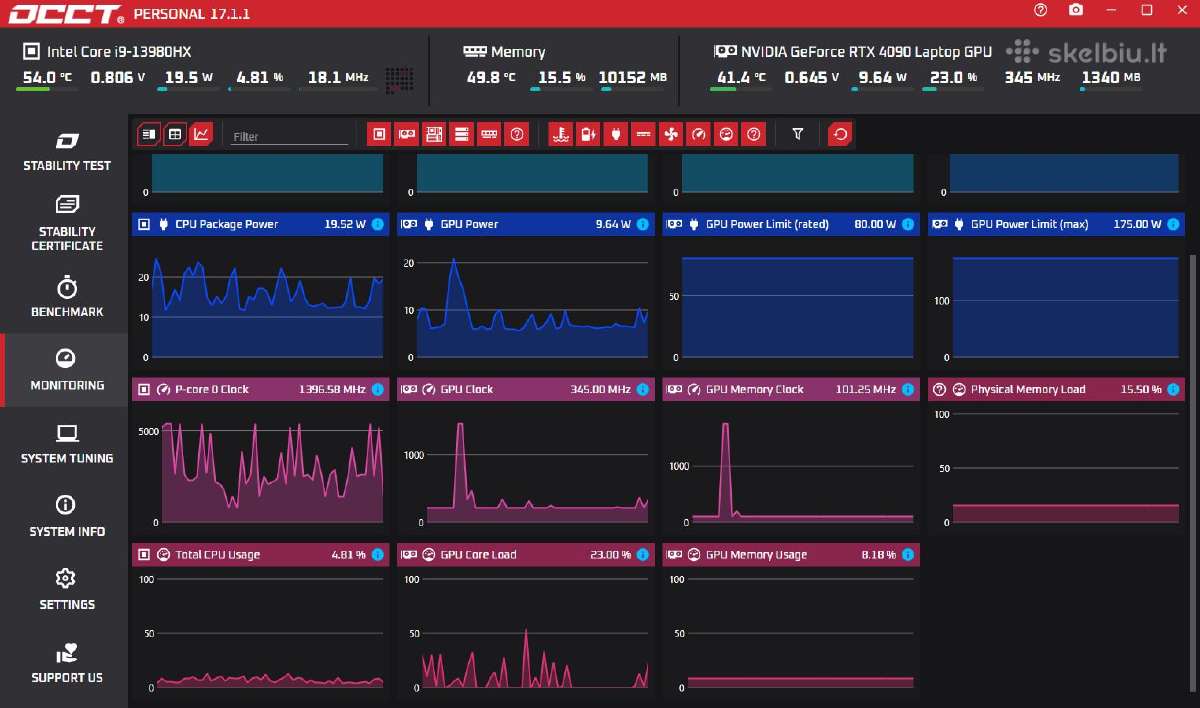The image size is (1200, 708).
Task: Click the Filter text field
Action: pos(290,136)
